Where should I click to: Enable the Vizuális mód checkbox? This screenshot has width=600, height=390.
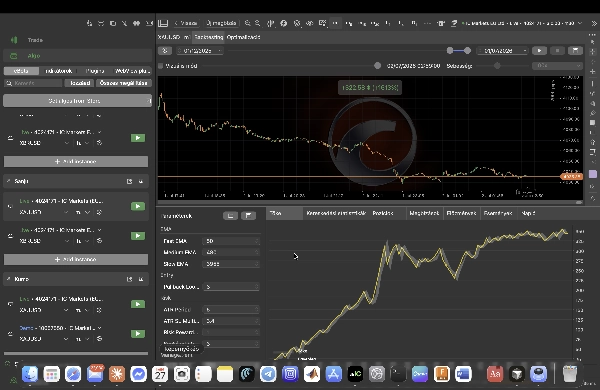click(161, 66)
